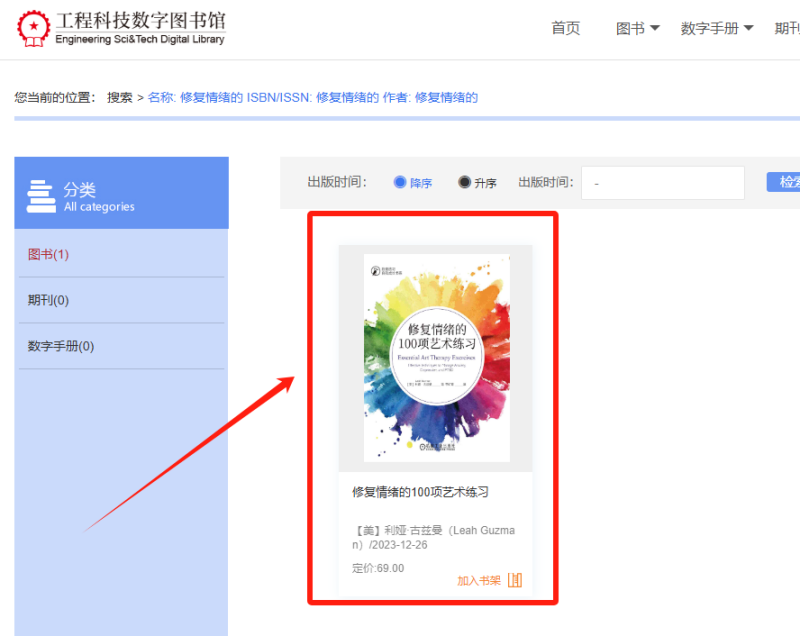Click the blue 检索 search button

click(783, 182)
